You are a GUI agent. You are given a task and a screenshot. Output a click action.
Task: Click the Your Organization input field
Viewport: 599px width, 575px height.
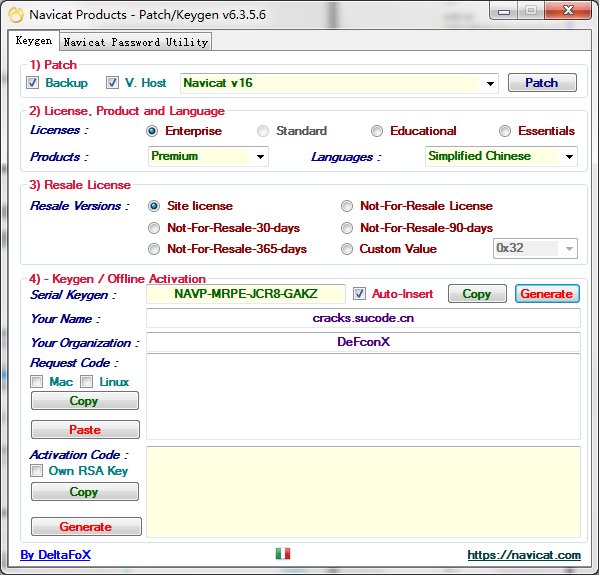363,342
